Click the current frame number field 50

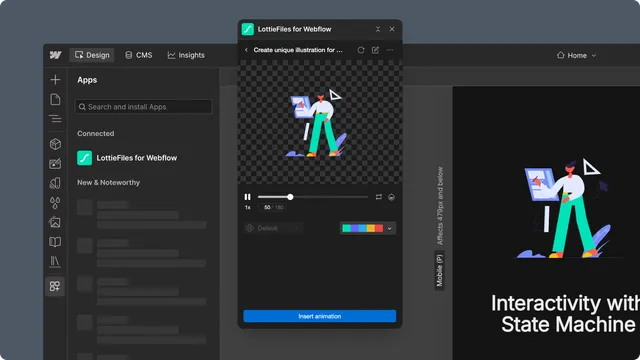267,207
